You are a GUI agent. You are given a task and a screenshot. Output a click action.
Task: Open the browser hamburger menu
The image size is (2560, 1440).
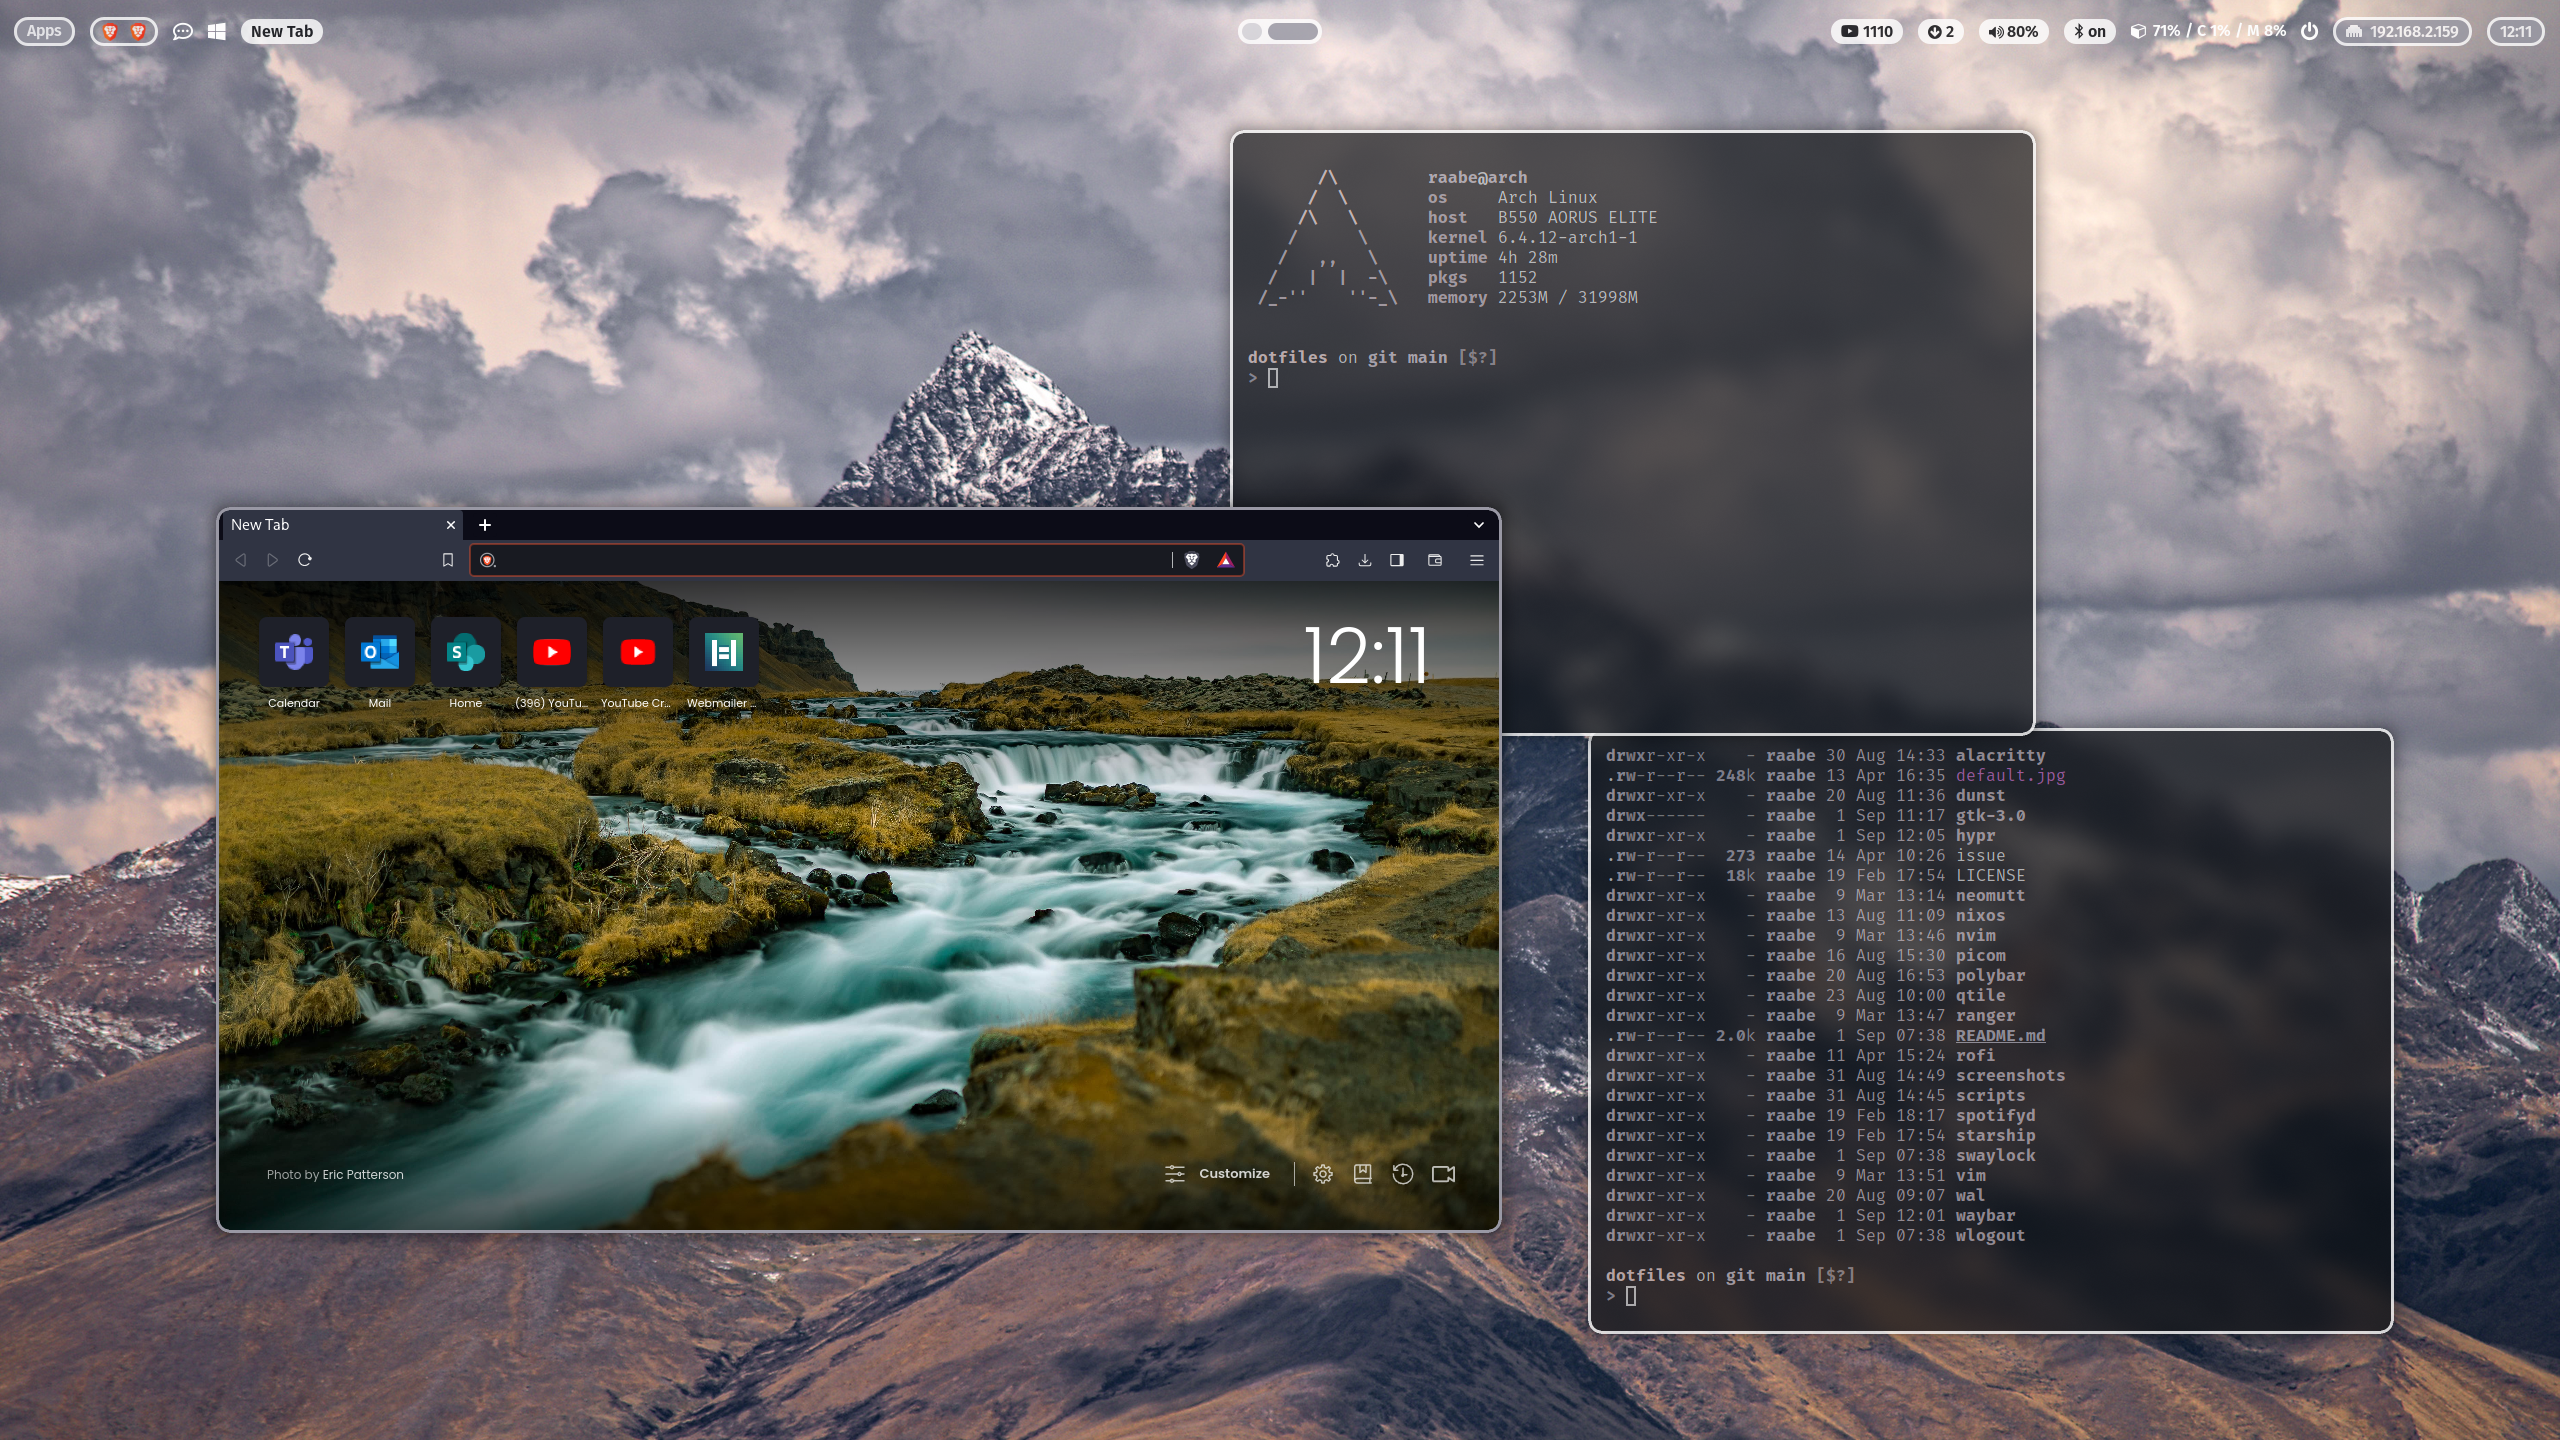(x=1476, y=560)
